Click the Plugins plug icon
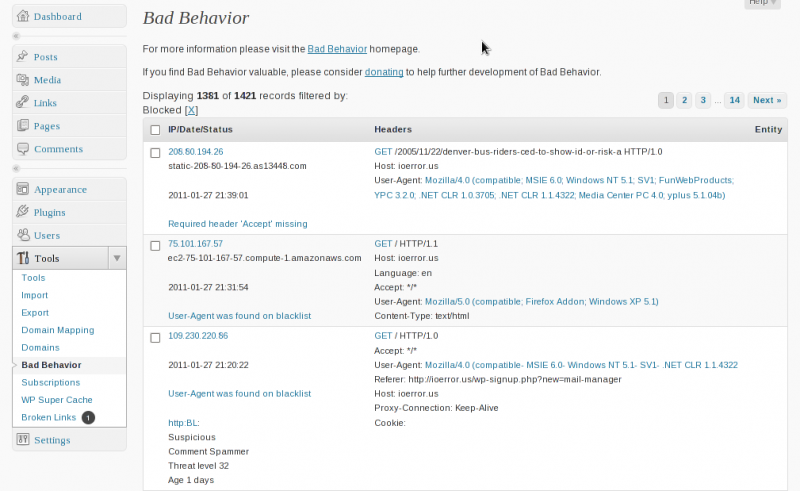 (x=23, y=212)
